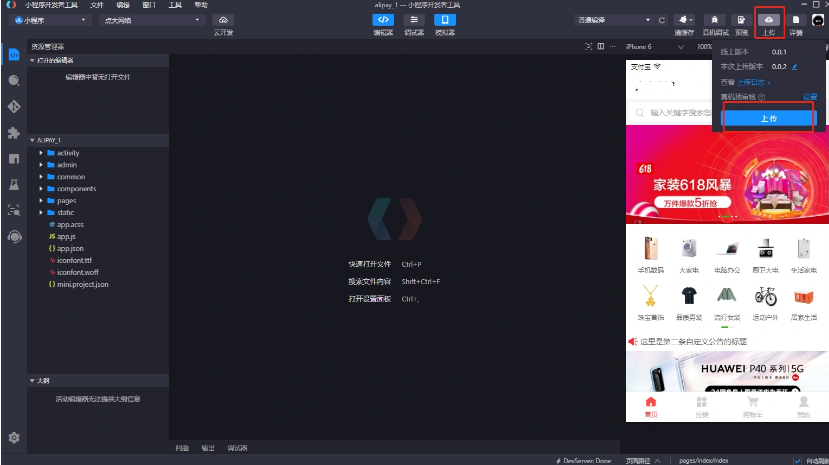Switch to the 输出 bottom tab
This screenshot has width=829, height=465.
tap(208, 448)
